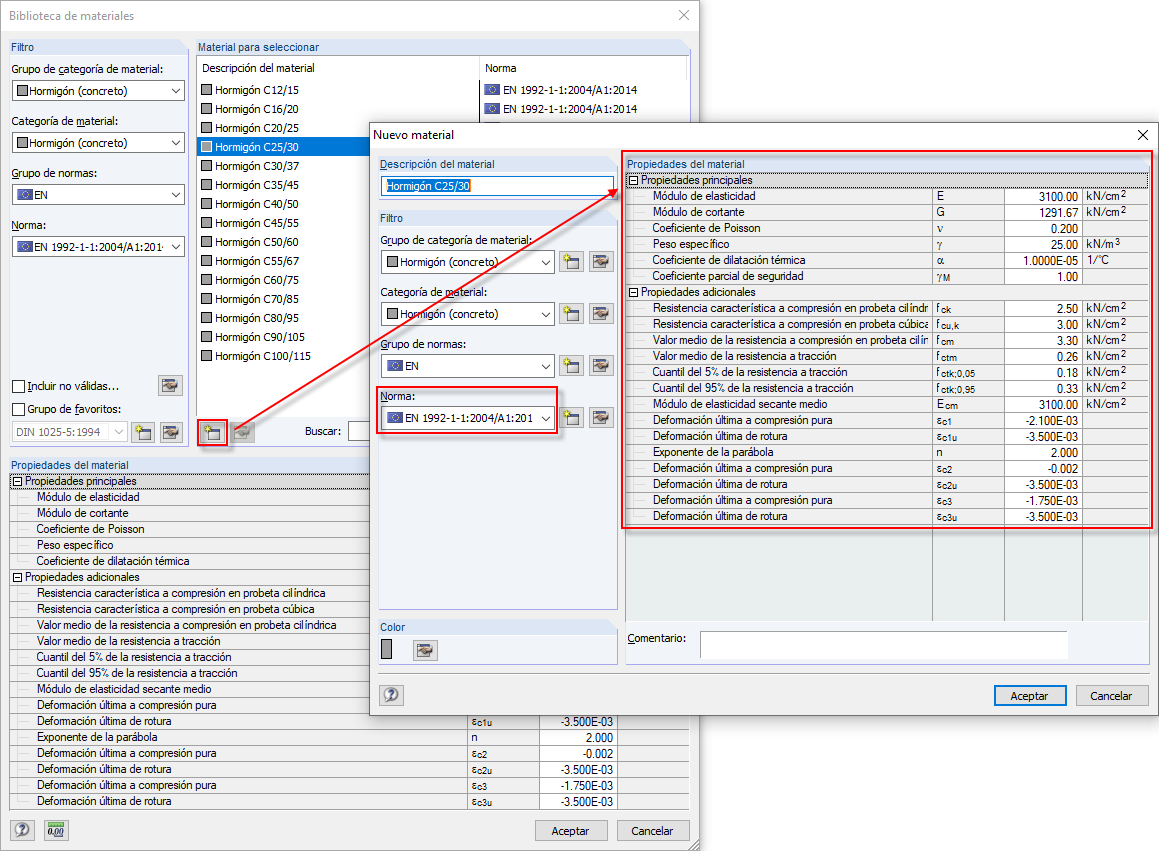Viewport: 1159px width, 851px height.
Task: Click Módulo de elasticidad value 3100.00
Action: (x=1043, y=197)
